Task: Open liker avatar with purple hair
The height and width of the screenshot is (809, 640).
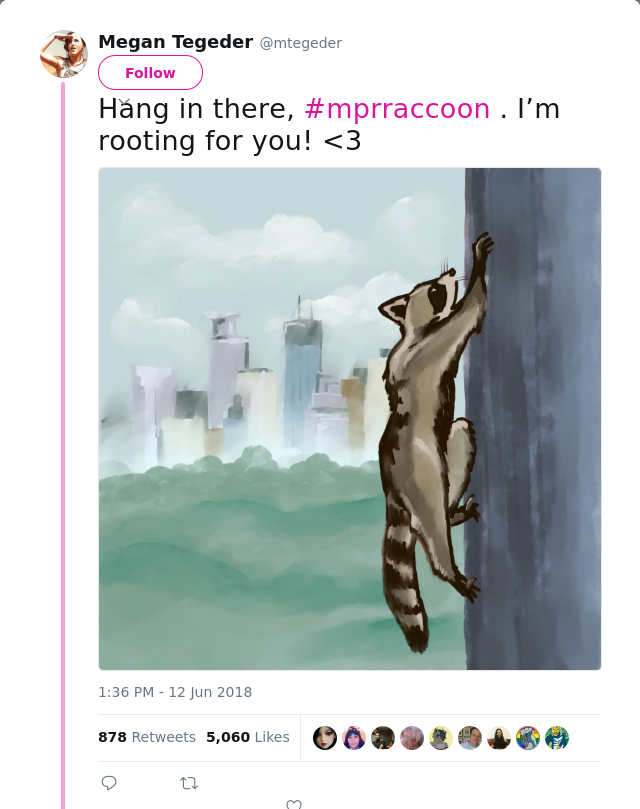Action: [x=354, y=738]
